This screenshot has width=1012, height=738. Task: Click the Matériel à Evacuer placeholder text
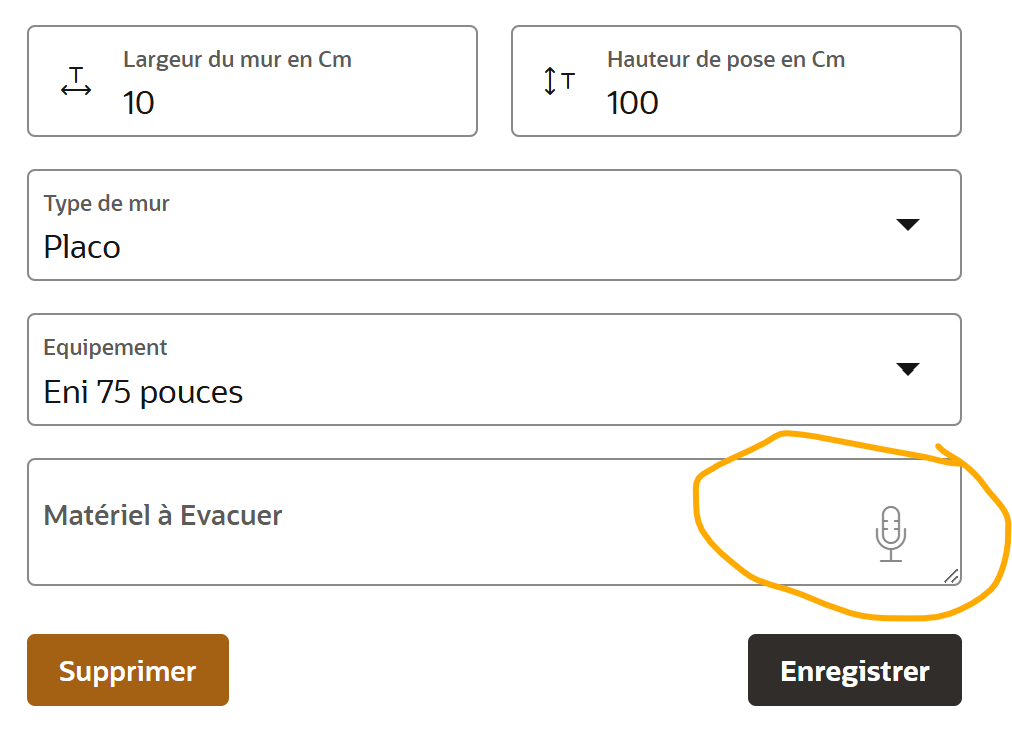click(x=163, y=515)
